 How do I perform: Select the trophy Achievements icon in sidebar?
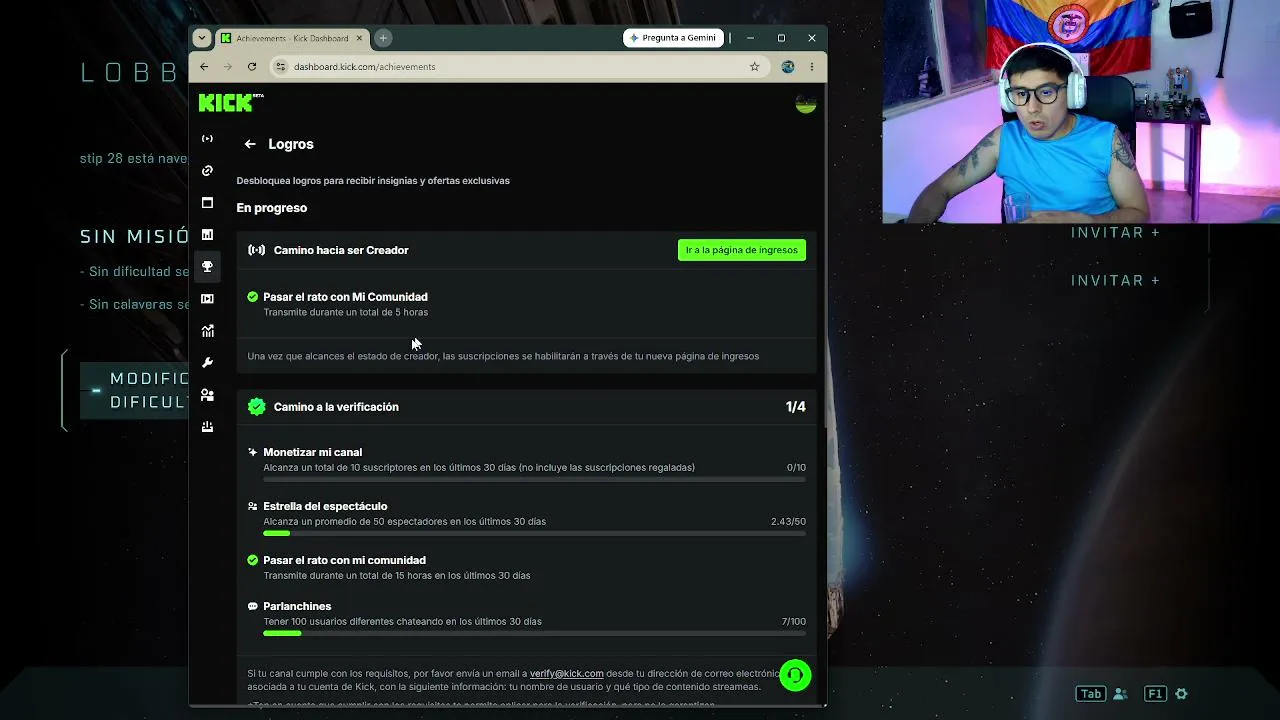pyautogui.click(x=207, y=266)
